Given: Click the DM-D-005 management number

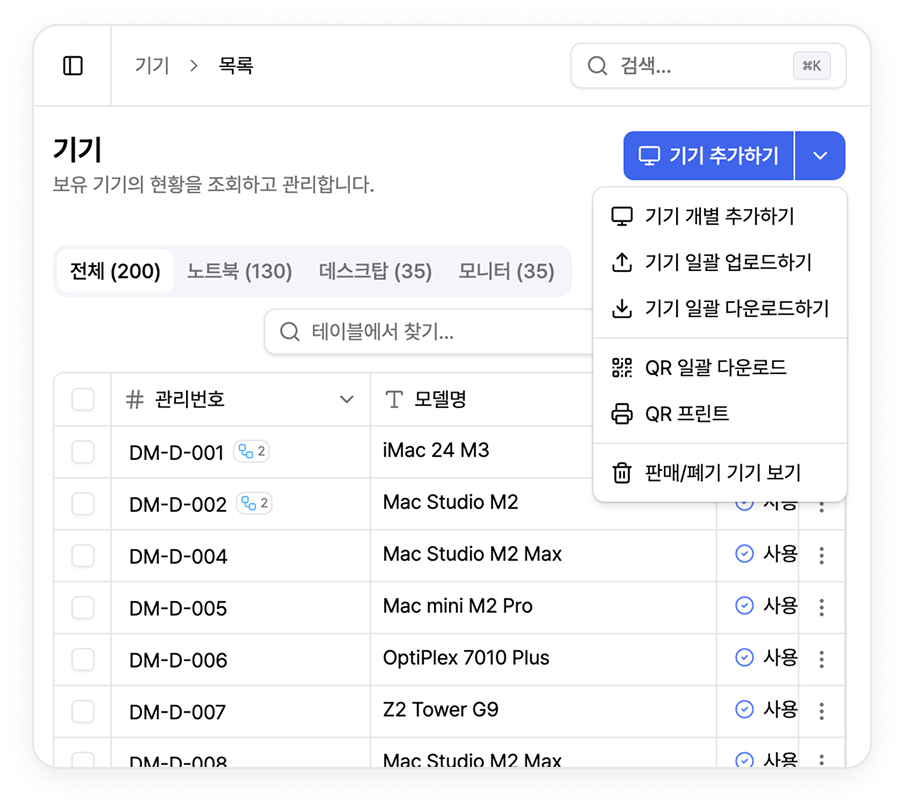Looking at the screenshot, I should 178,609.
